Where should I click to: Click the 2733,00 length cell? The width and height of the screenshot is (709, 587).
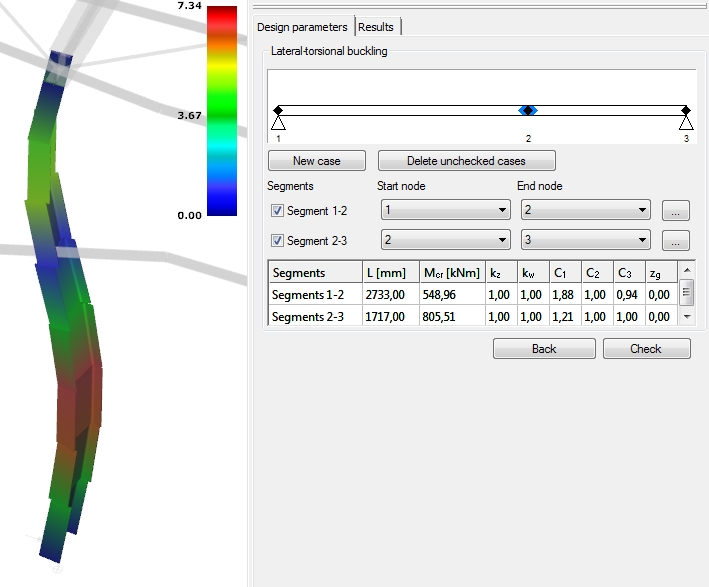click(391, 295)
